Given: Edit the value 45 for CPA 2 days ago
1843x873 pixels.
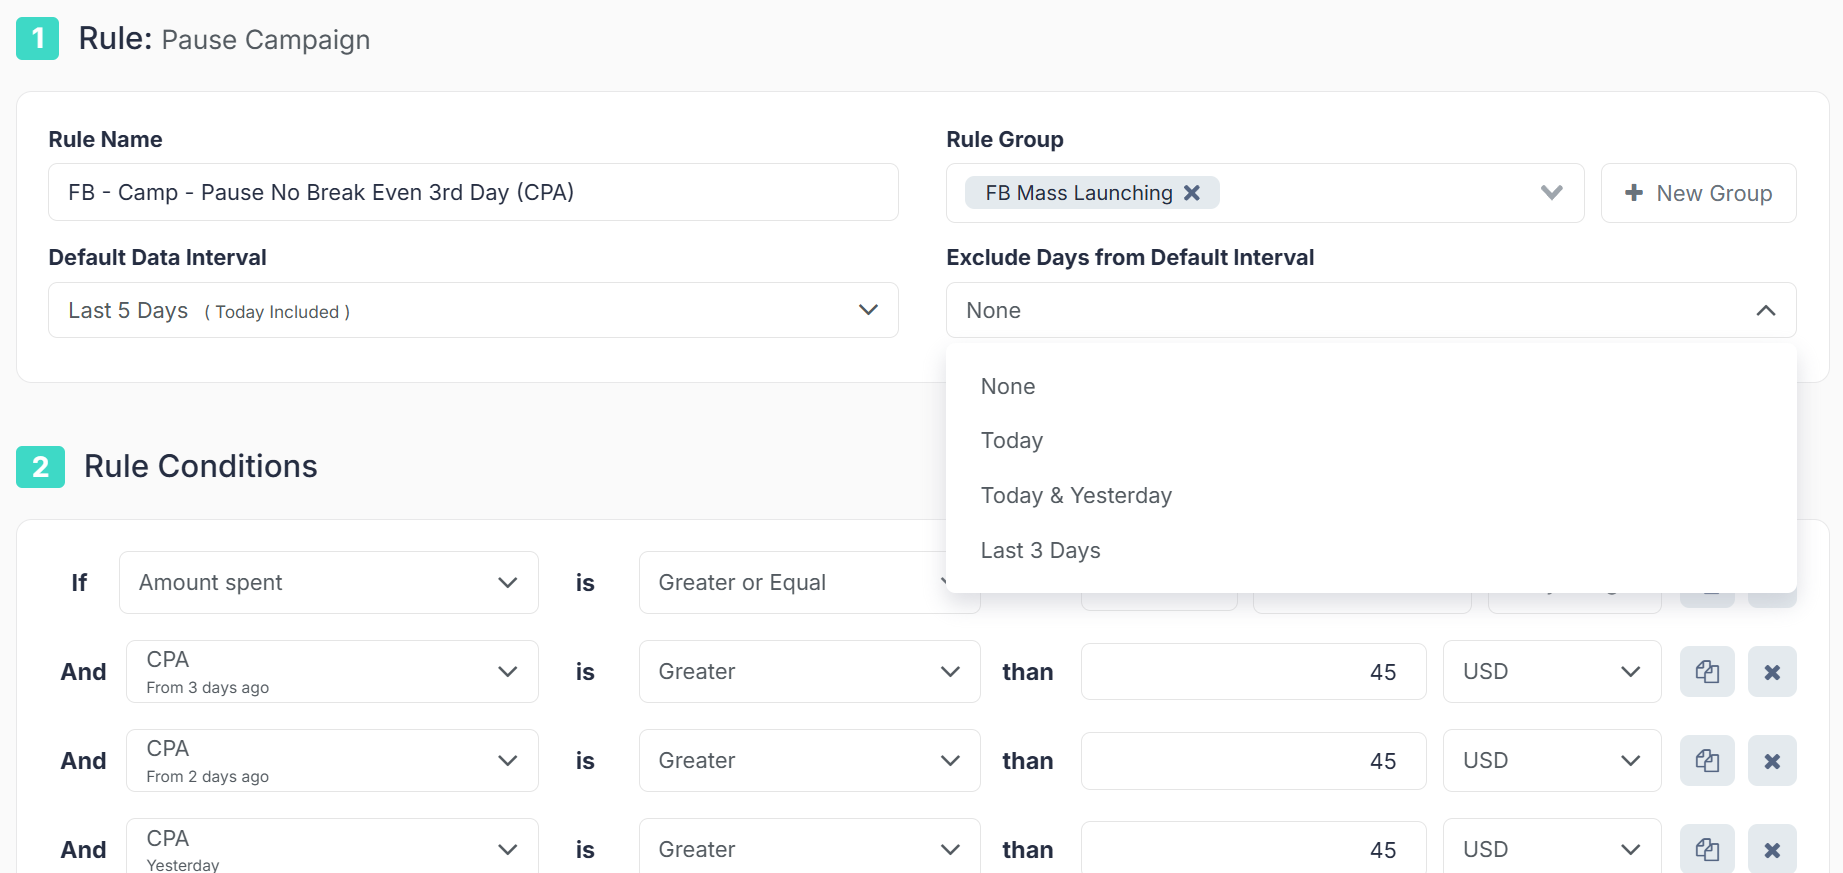Looking at the screenshot, I should coord(1253,761).
